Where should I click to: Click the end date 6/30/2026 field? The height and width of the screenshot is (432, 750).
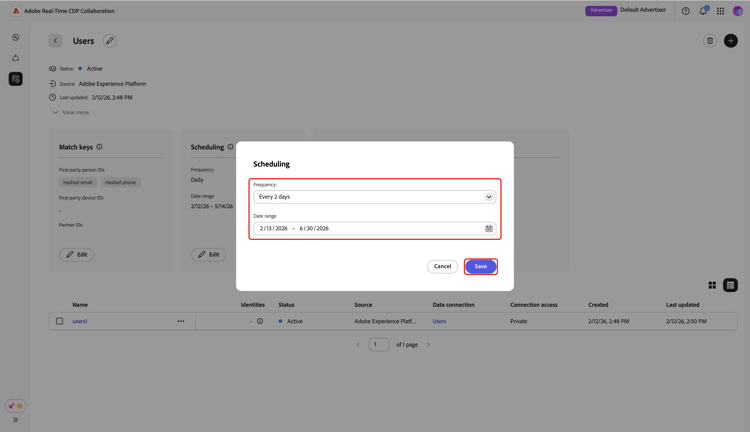(x=314, y=228)
